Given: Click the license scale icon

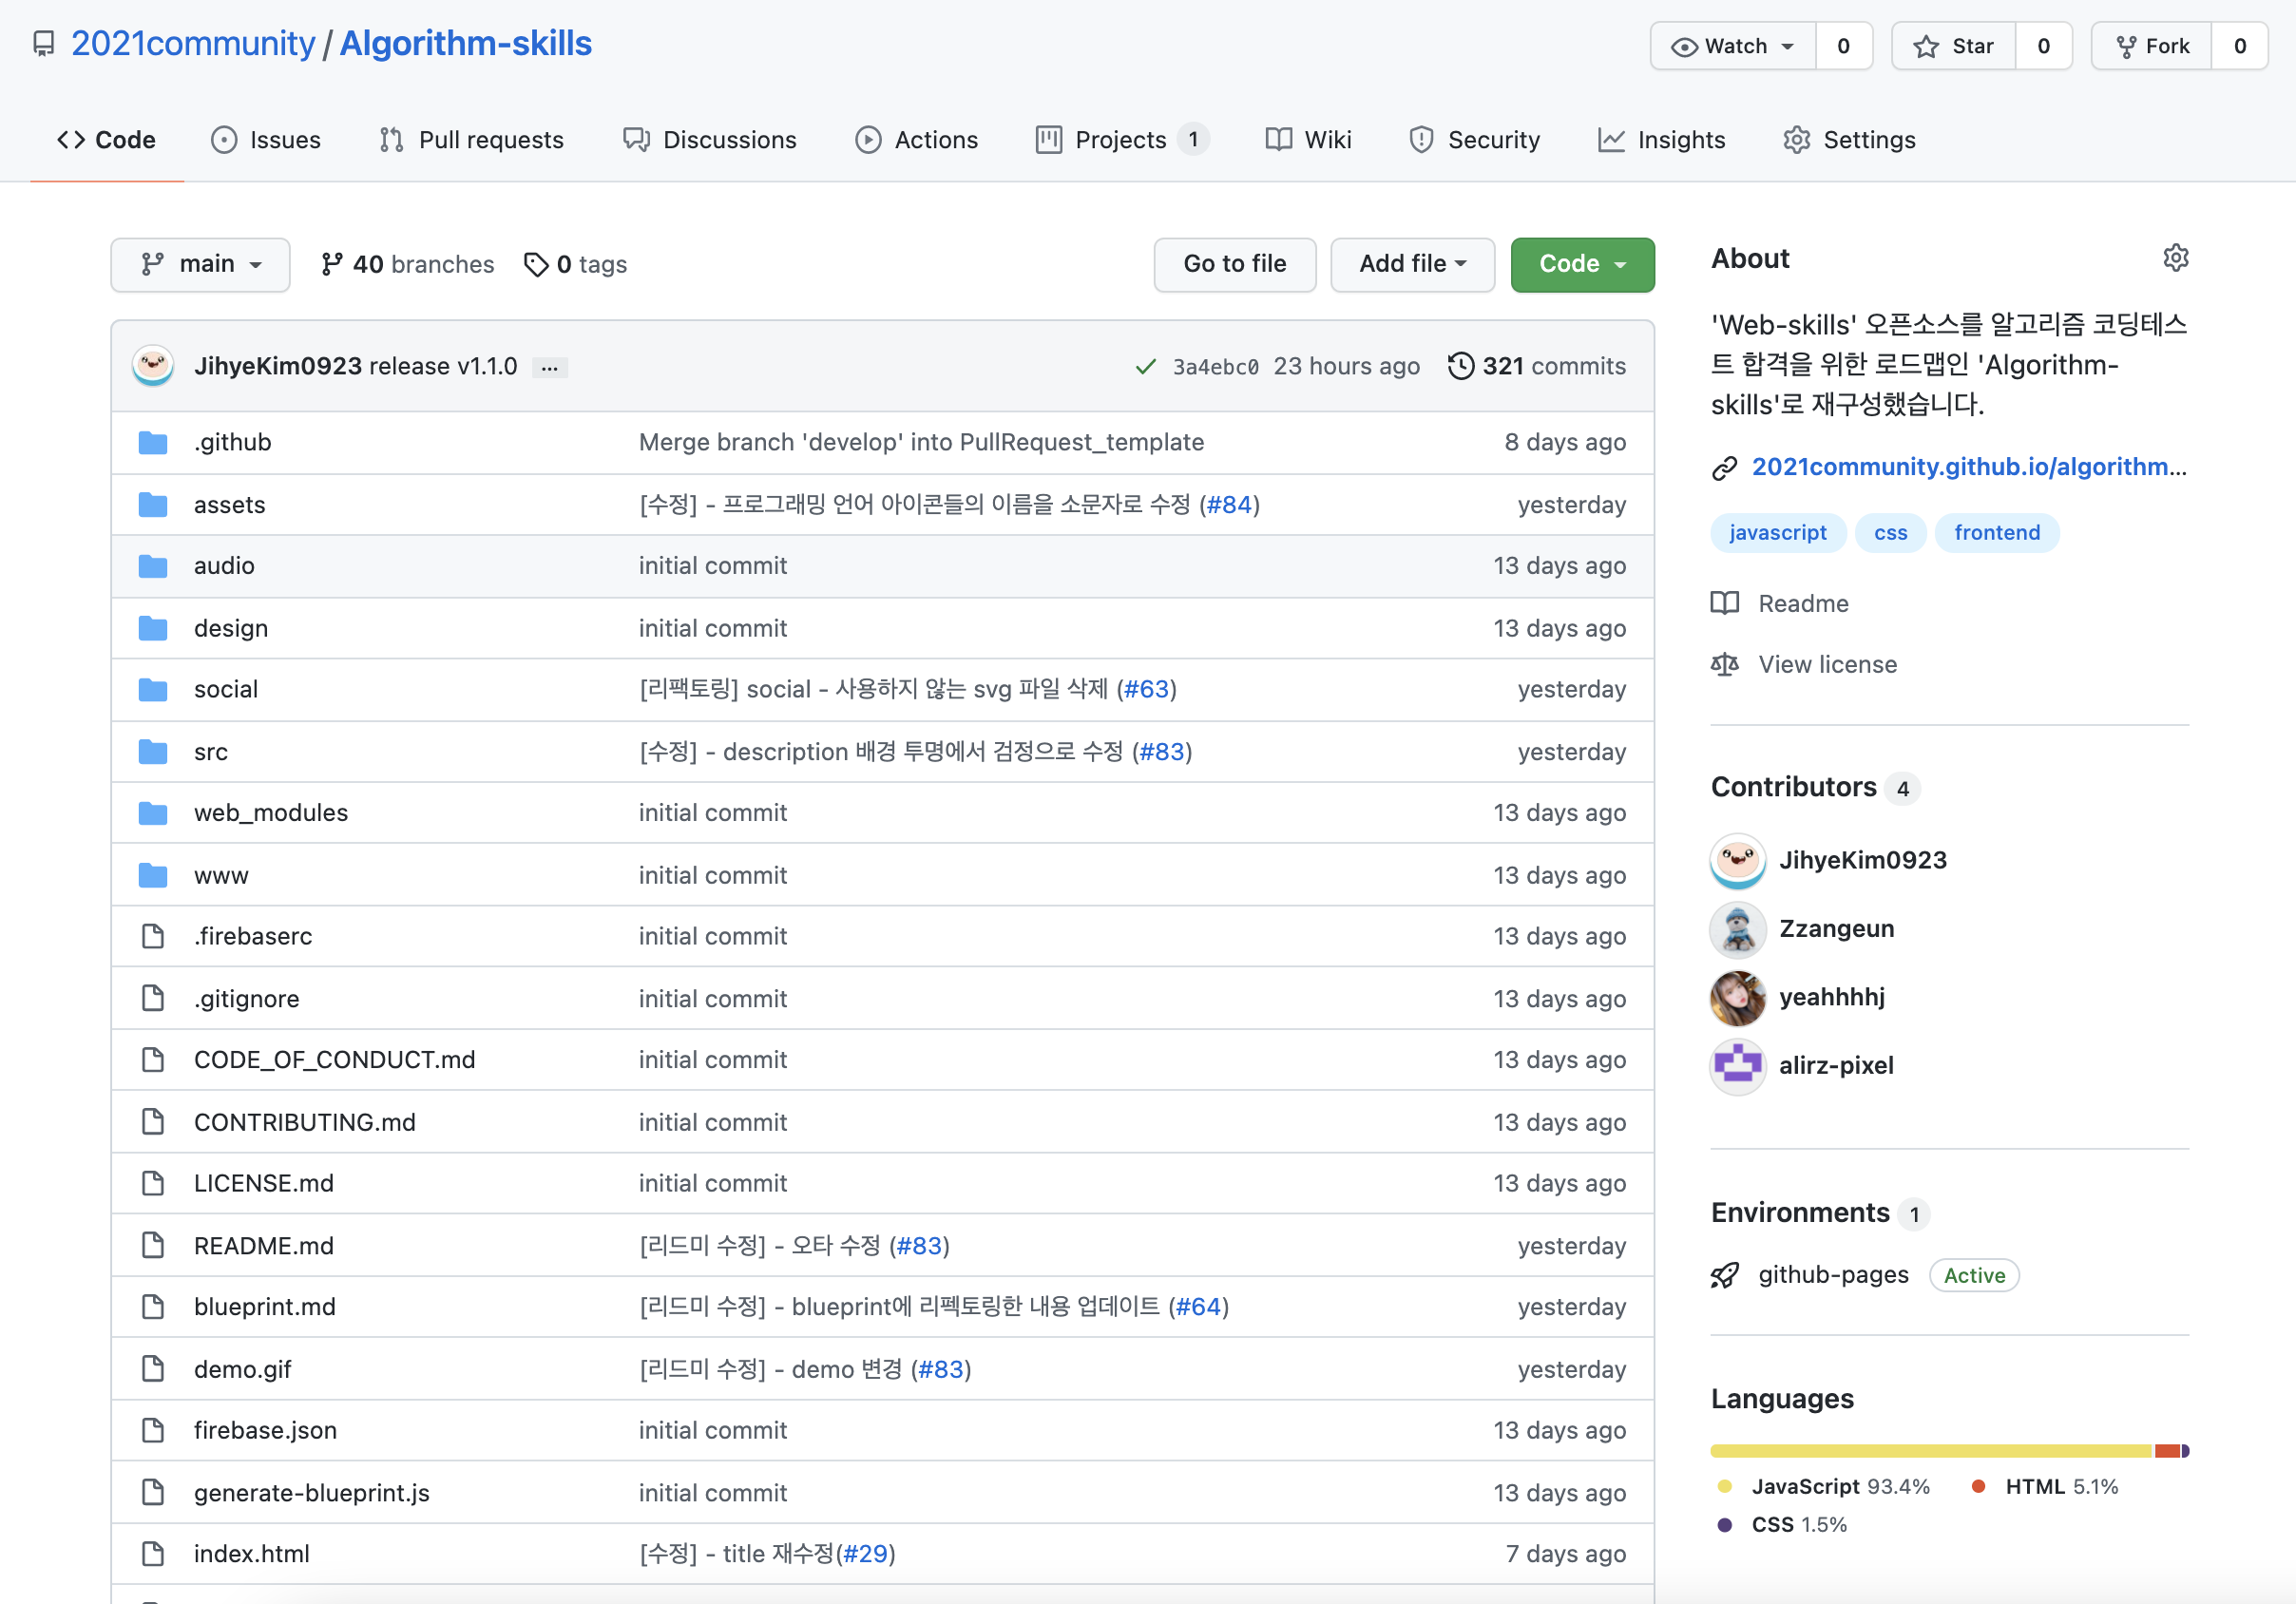Looking at the screenshot, I should pos(1724,664).
